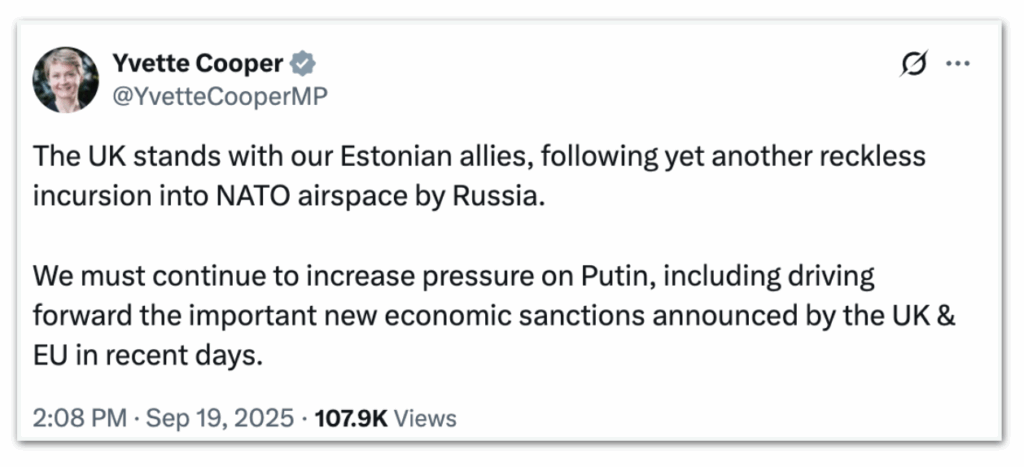Click the Grok slash-circle icon
This screenshot has width=1024, height=467.
click(912, 66)
